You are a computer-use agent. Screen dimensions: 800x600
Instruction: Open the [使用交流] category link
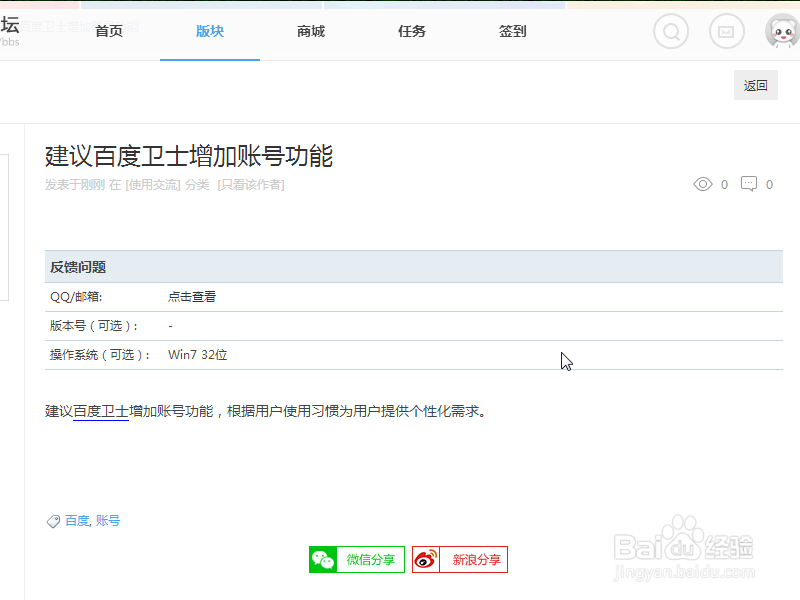tap(153, 184)
